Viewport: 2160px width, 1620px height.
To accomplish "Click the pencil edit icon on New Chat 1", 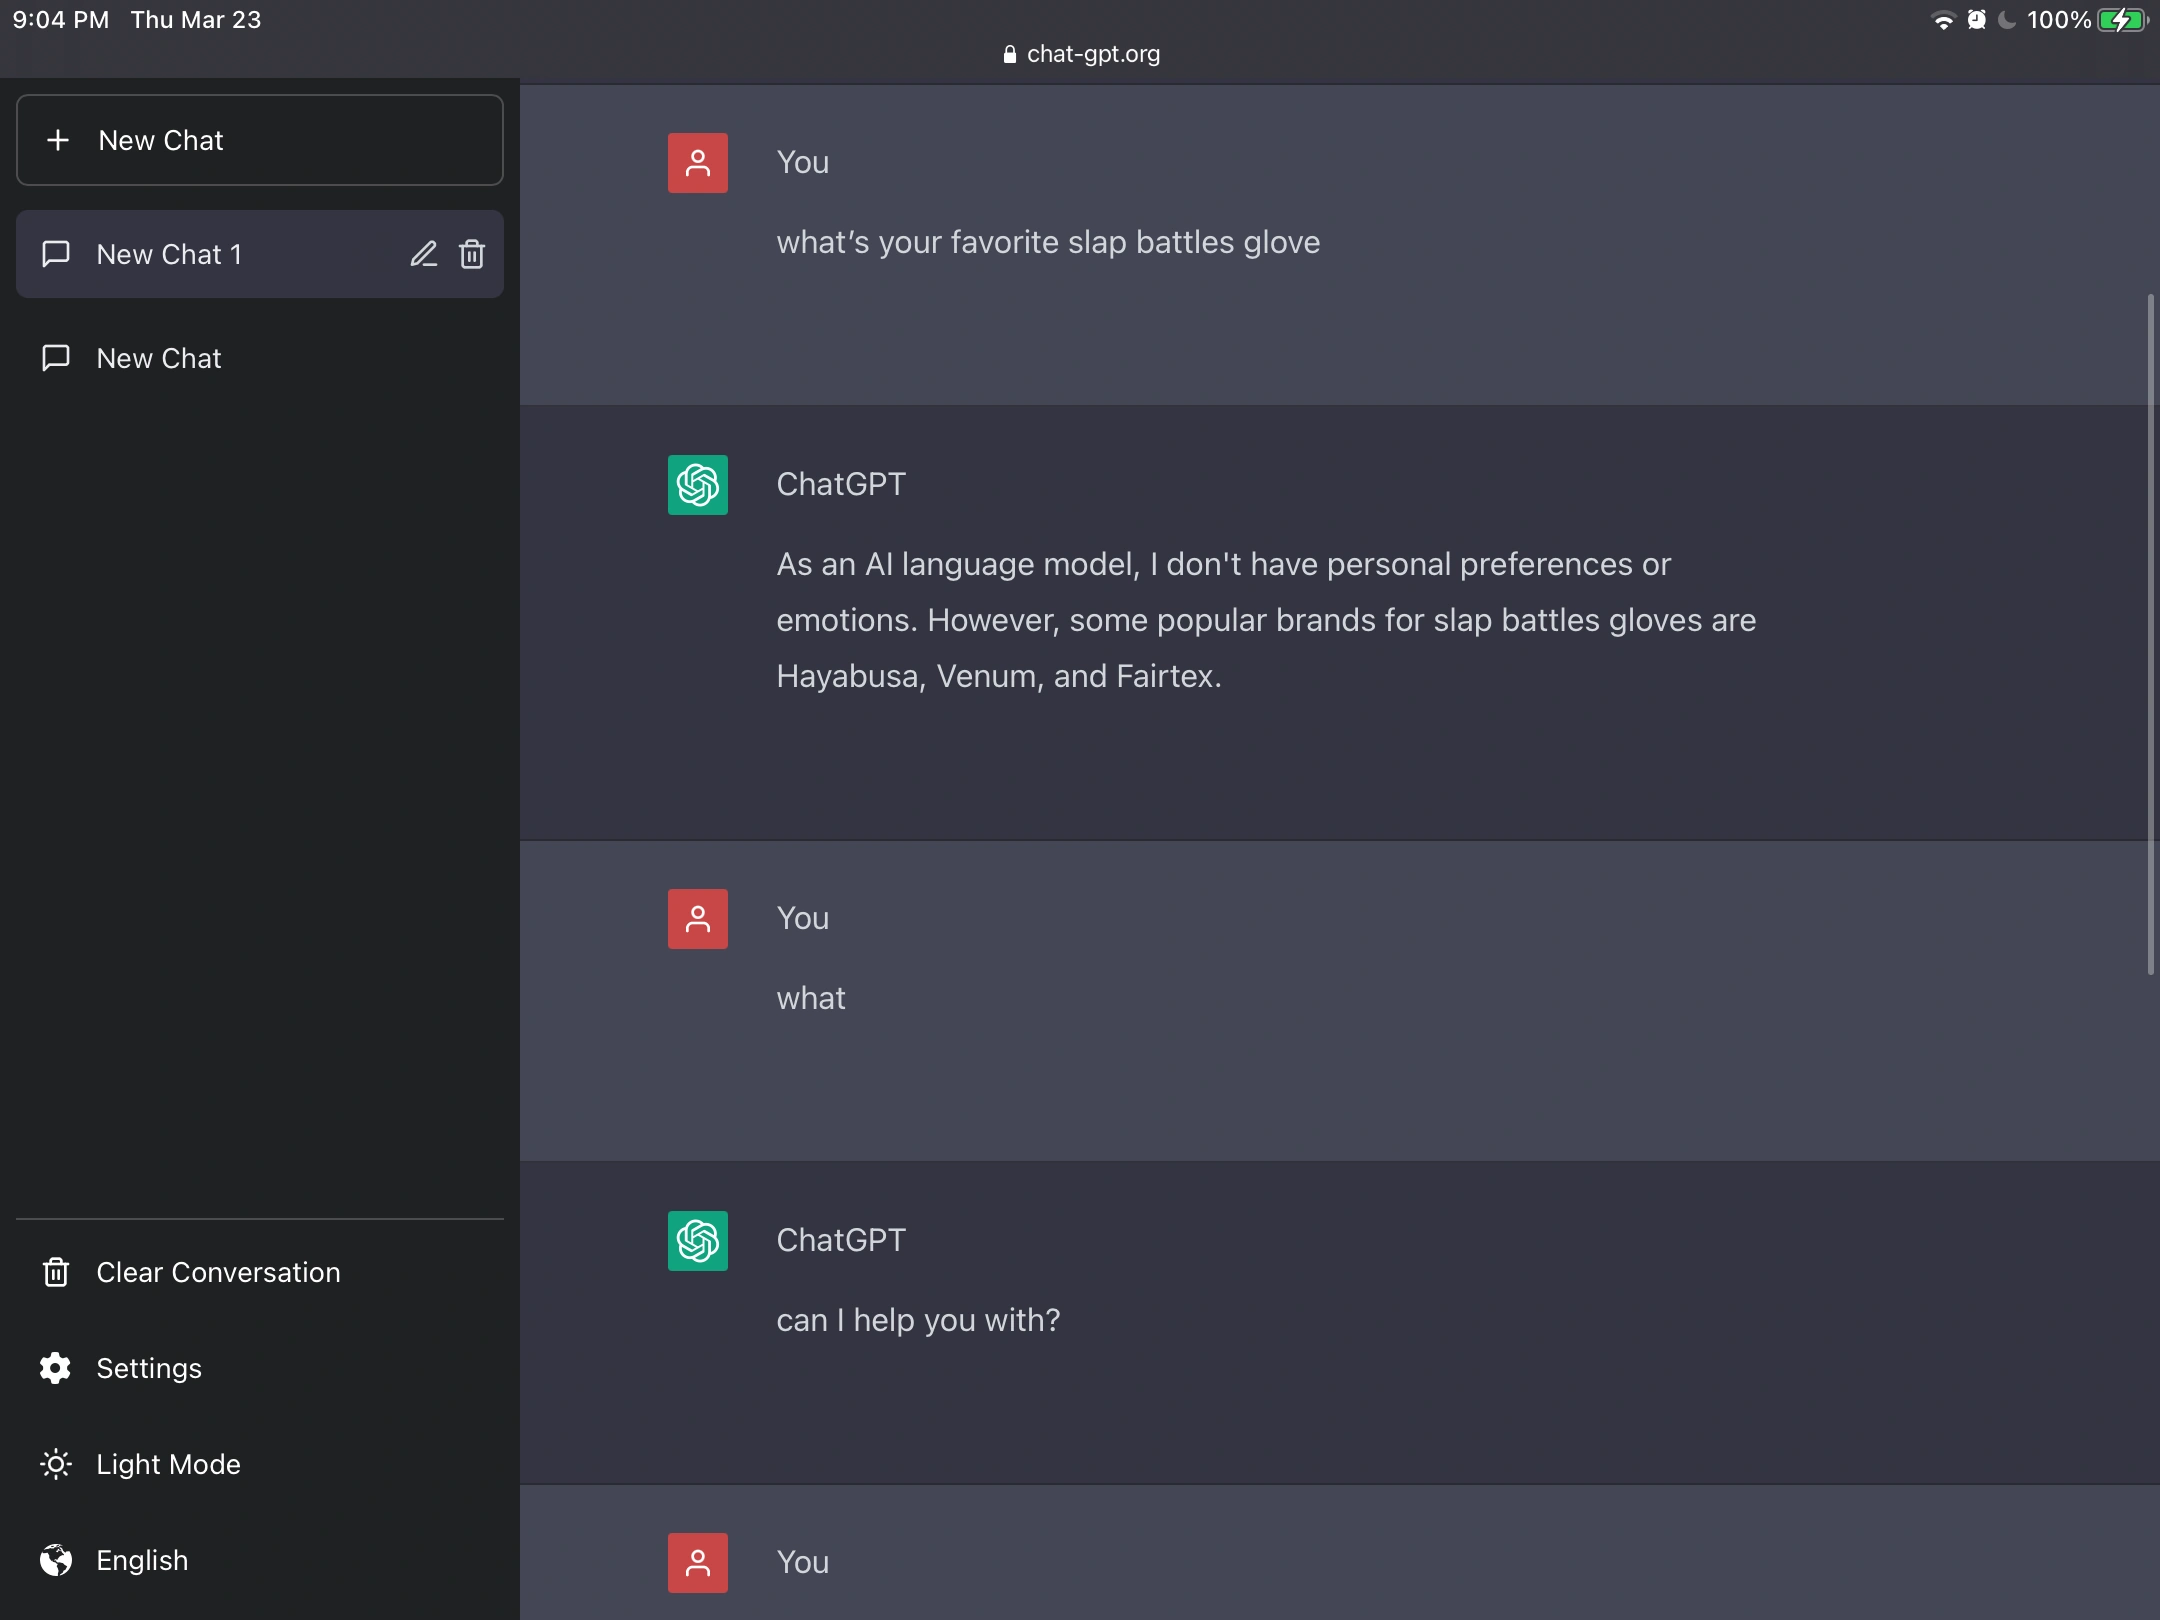I will [x=423, y=254].
